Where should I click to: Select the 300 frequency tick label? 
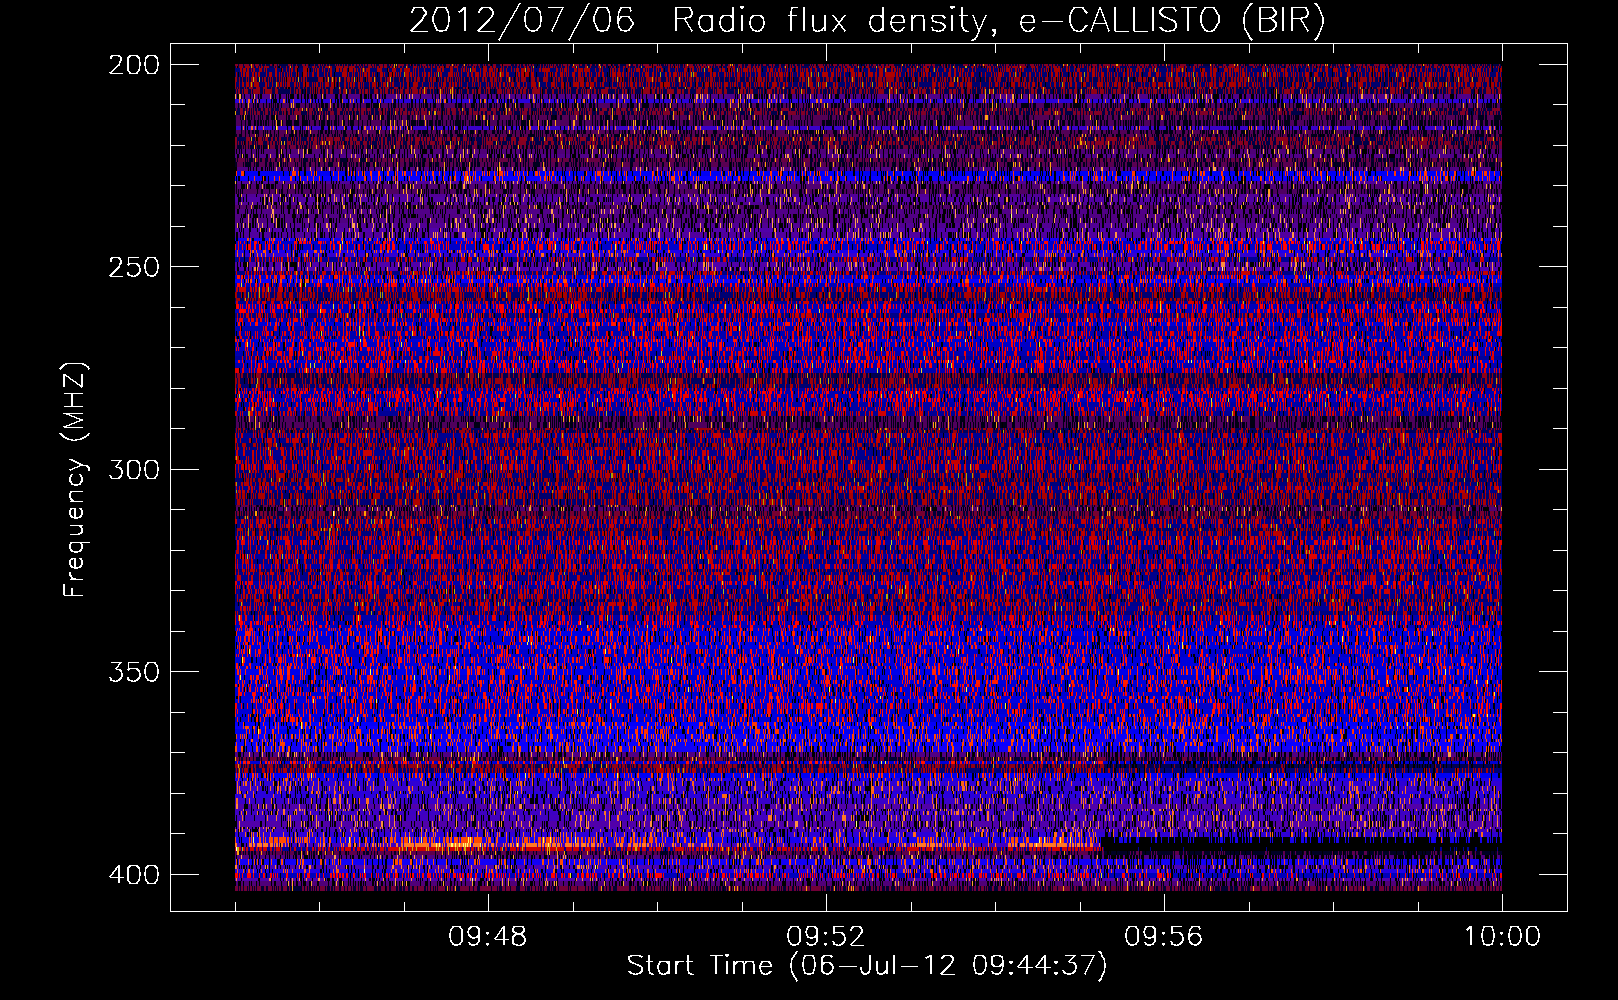click(133, 469)
